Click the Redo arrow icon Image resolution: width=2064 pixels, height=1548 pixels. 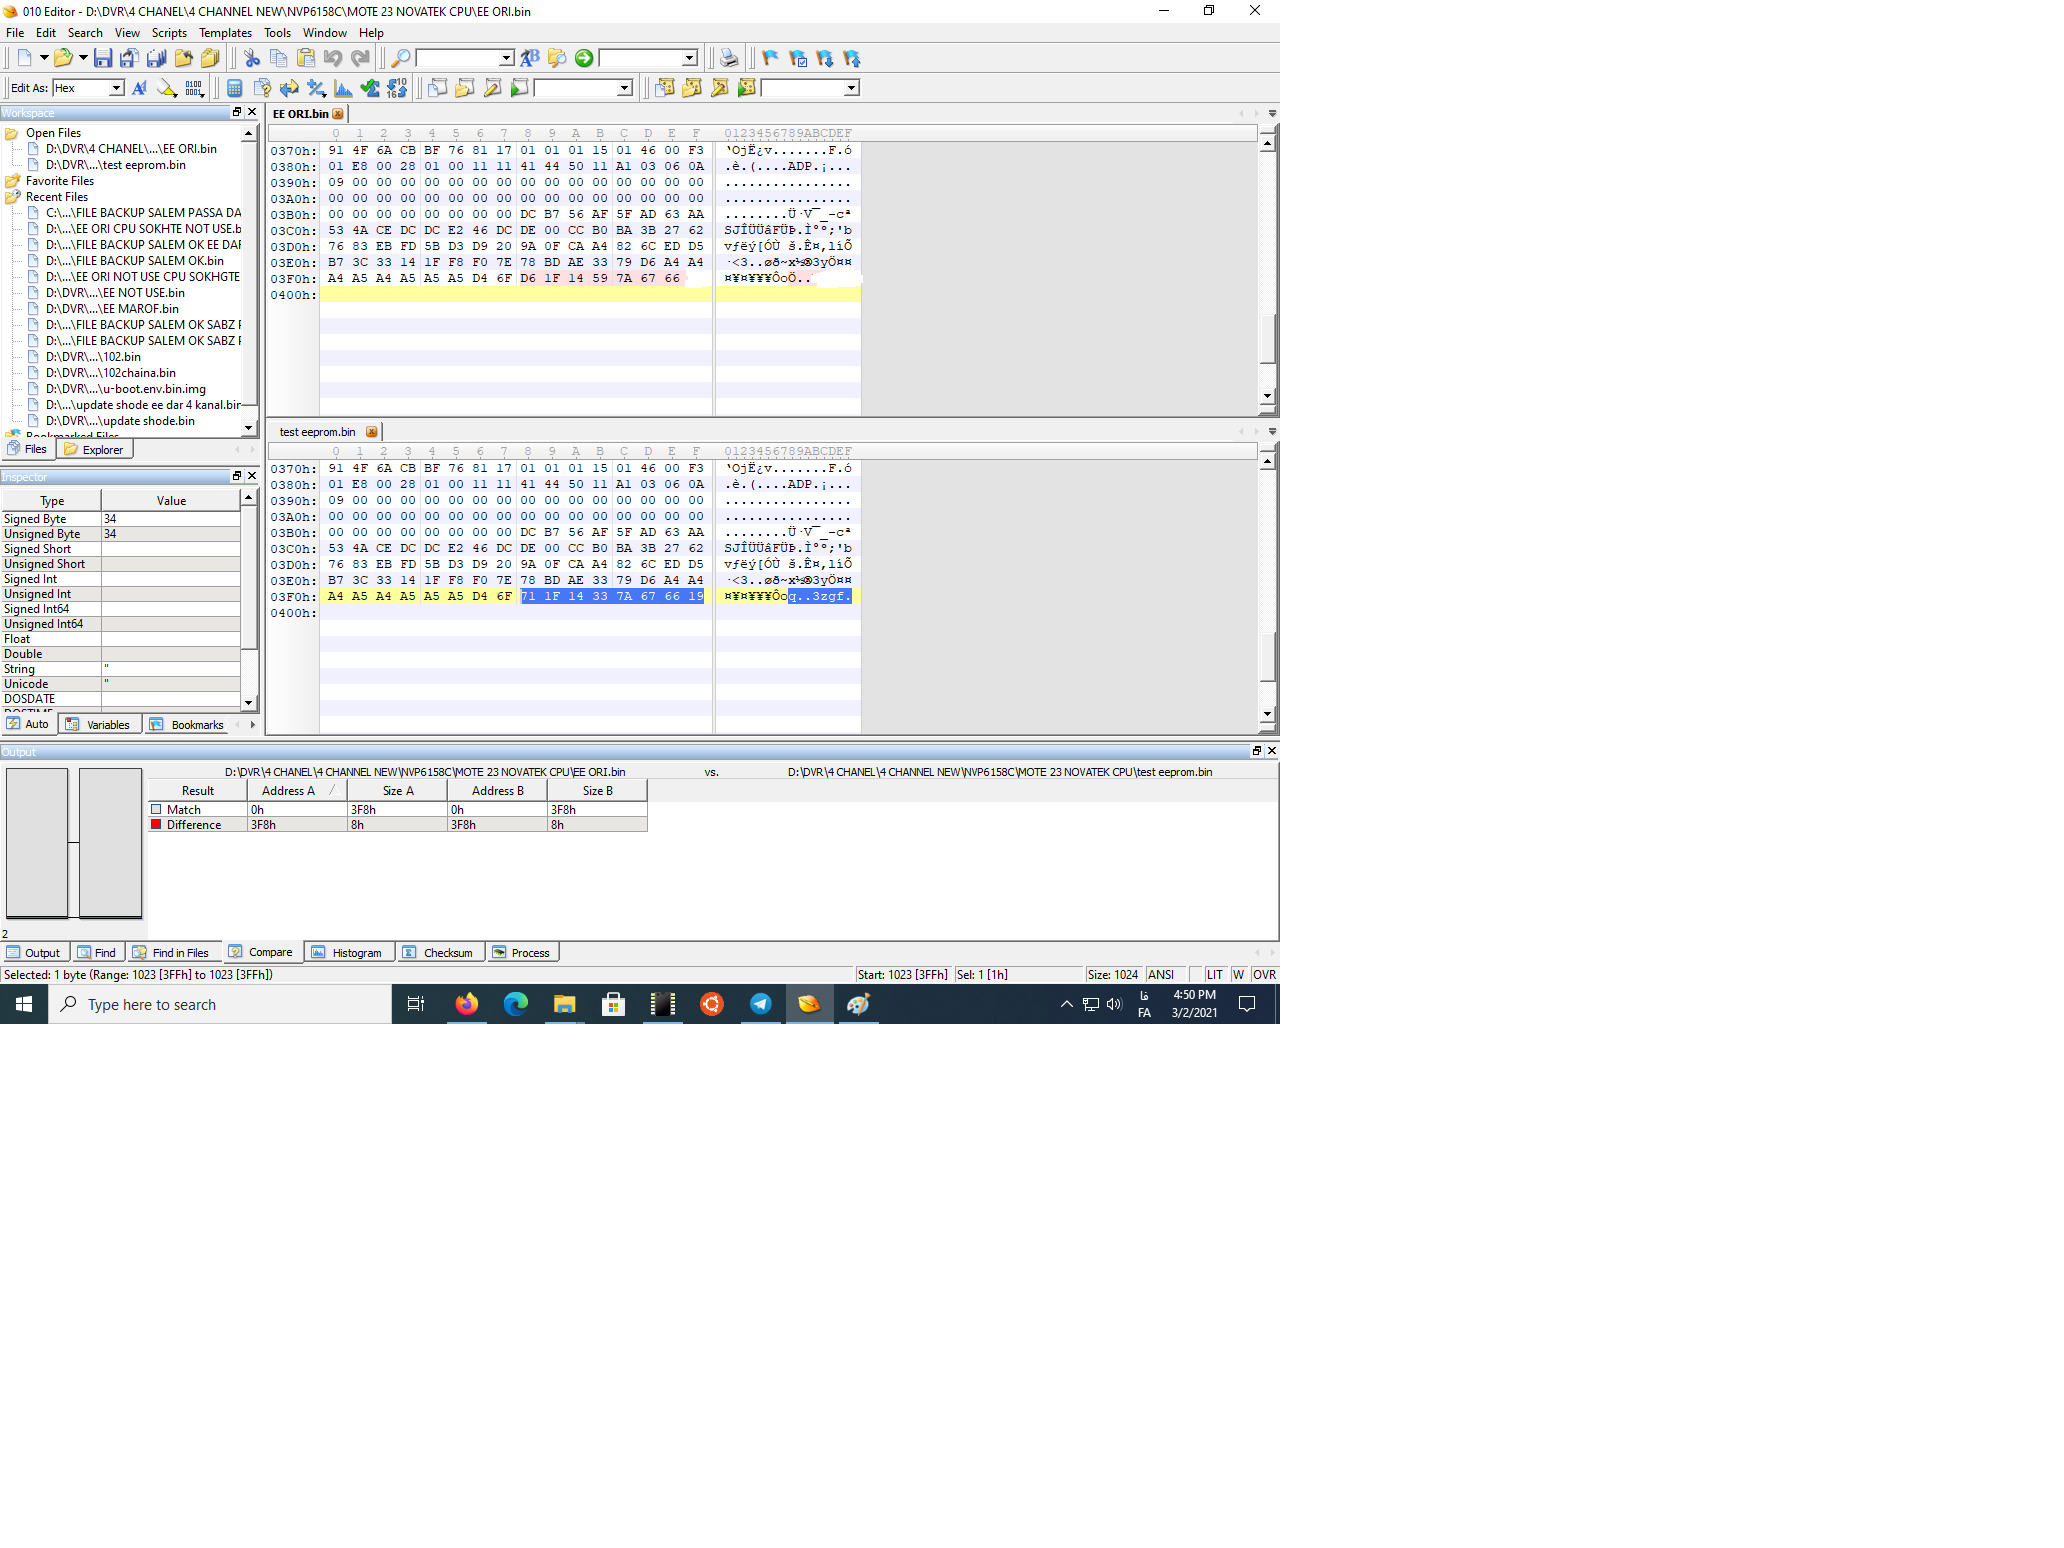click(x=360, y=58)
